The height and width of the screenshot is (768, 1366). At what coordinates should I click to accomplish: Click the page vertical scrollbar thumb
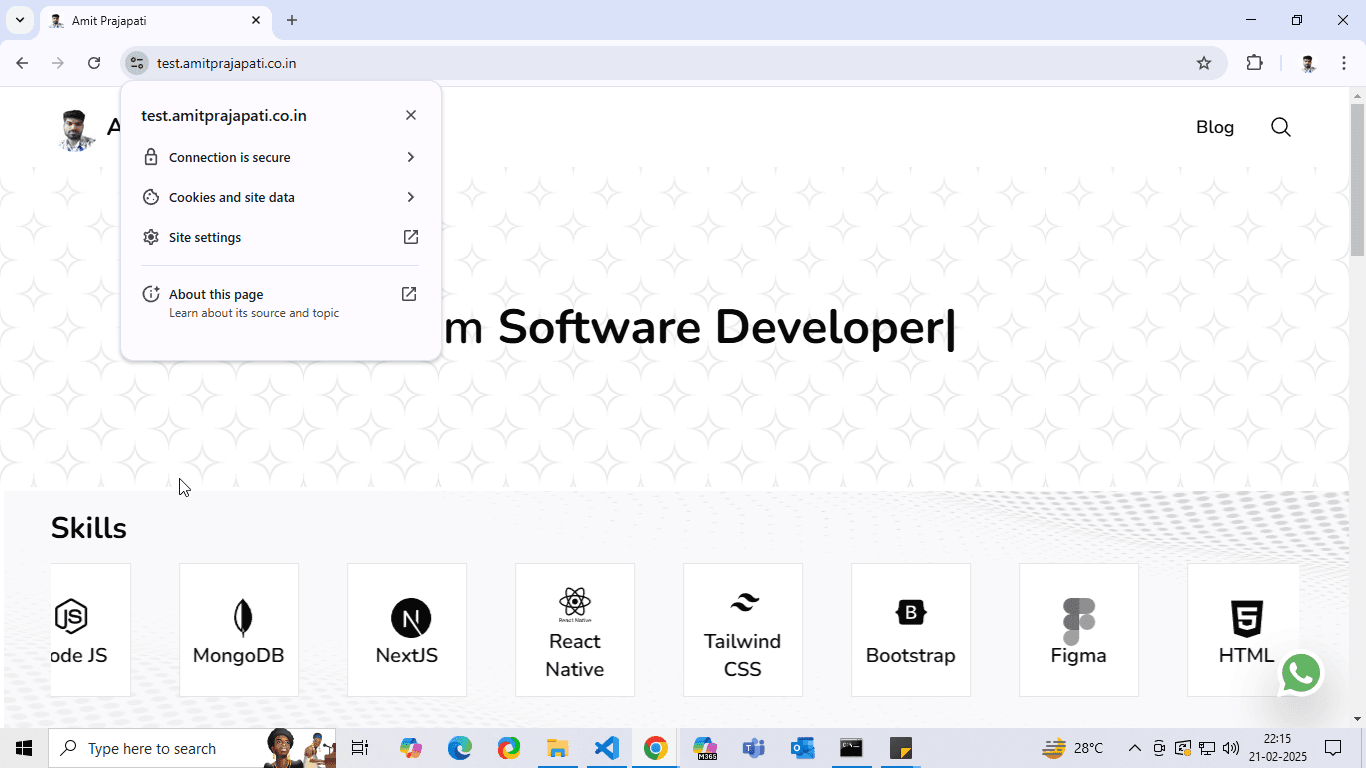click(x=1357, y=180)
